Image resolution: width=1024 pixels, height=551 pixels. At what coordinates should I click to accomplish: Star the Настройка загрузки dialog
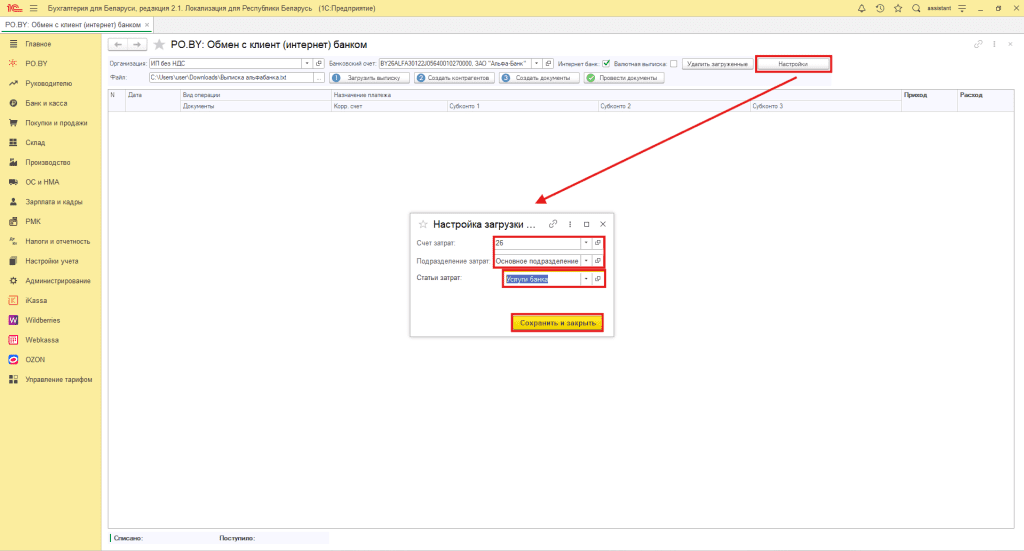(x=422, y=224)
